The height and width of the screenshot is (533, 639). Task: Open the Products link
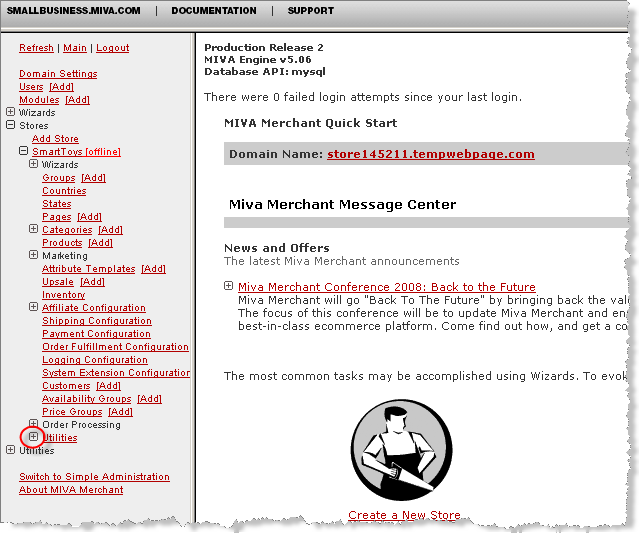62,243
